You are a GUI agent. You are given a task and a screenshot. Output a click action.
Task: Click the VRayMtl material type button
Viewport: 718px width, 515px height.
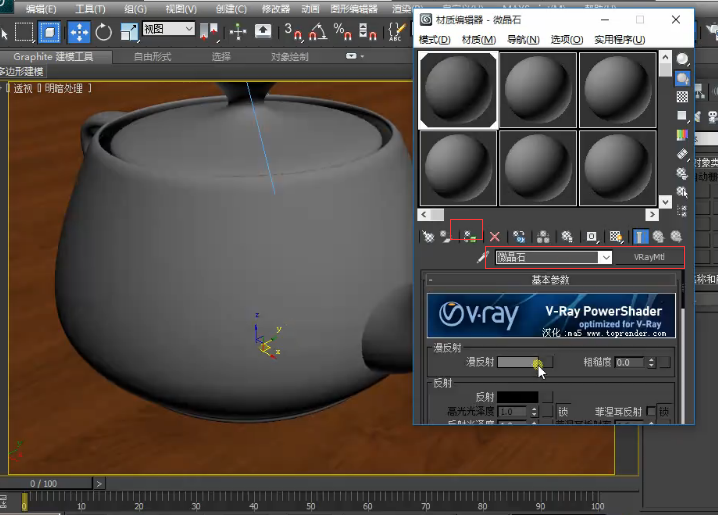click(x=649, y=258)
